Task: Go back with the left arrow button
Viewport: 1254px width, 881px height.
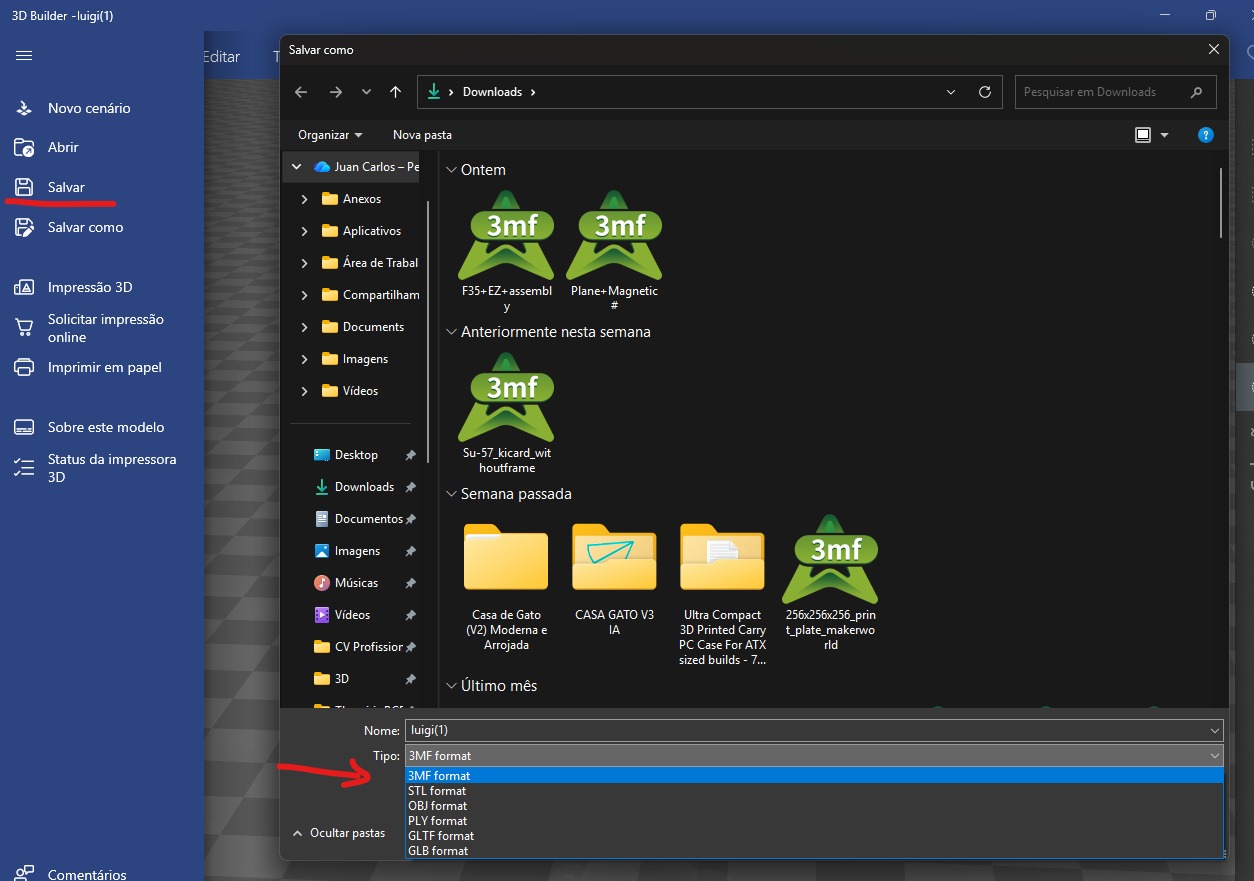Action: tap(301, 92)
